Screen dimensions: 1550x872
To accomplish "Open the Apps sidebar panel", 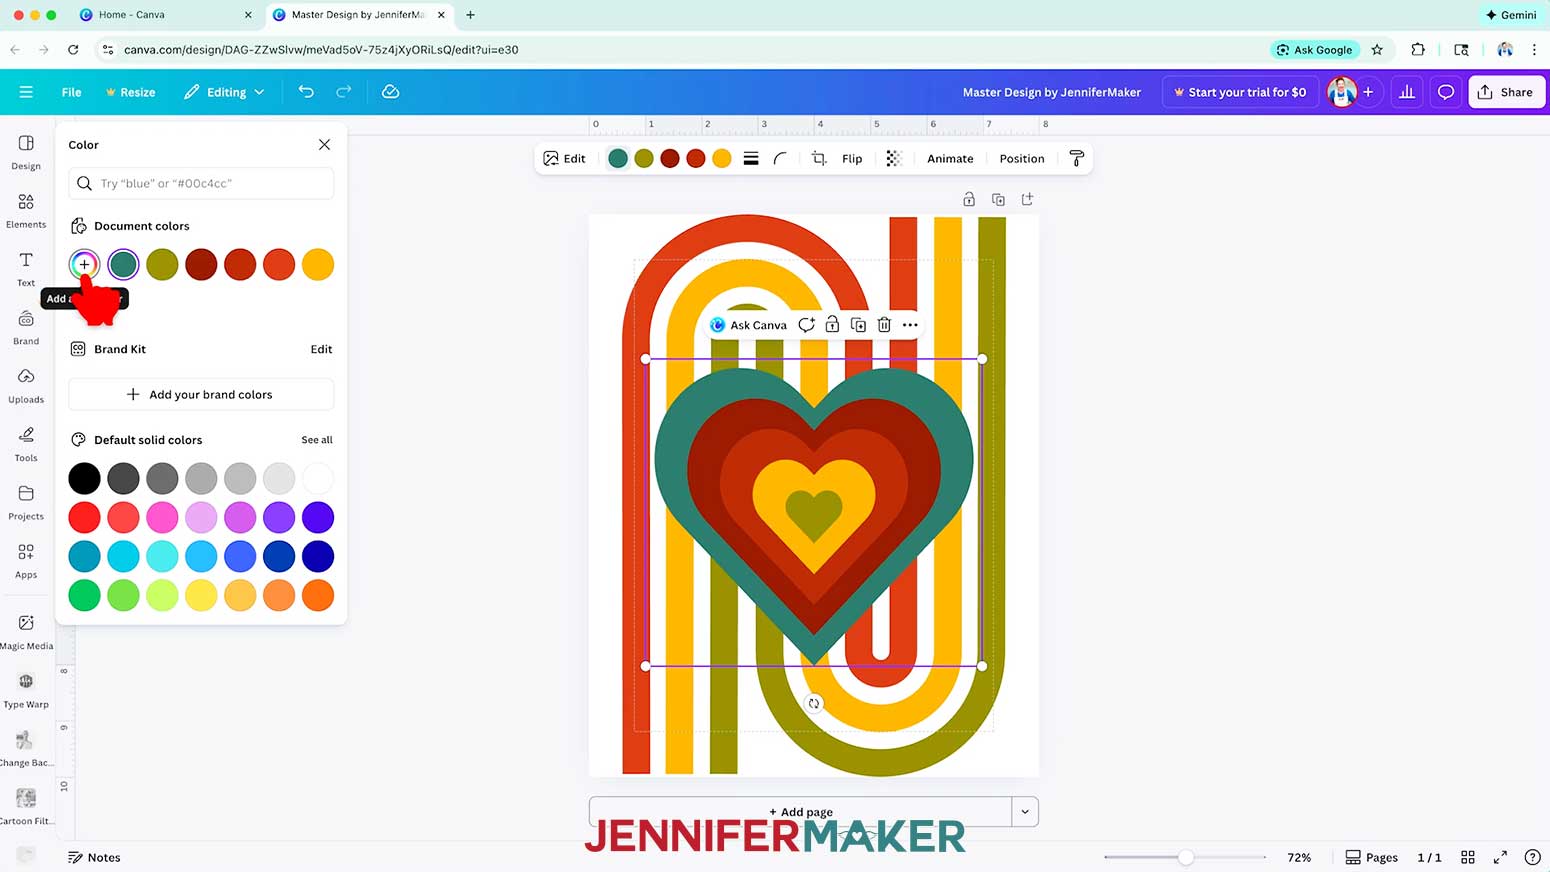I will (x=26, y=560).
